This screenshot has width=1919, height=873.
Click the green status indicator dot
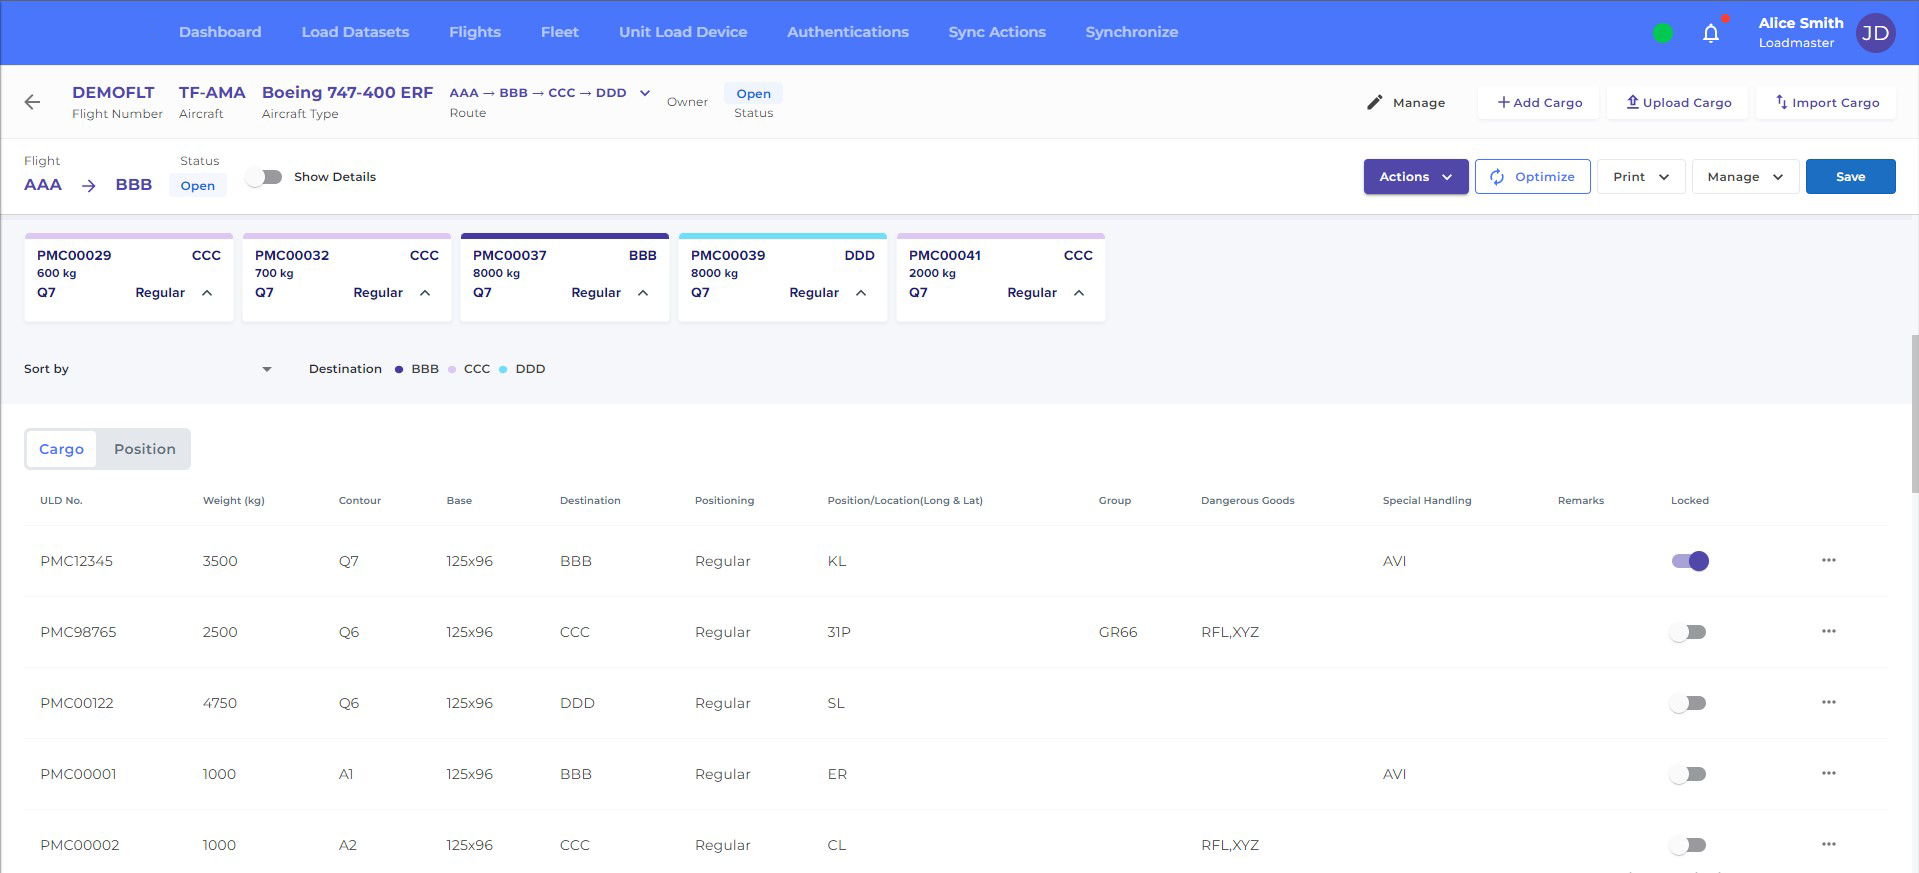pyautogui.click(x=1663, y=33)
